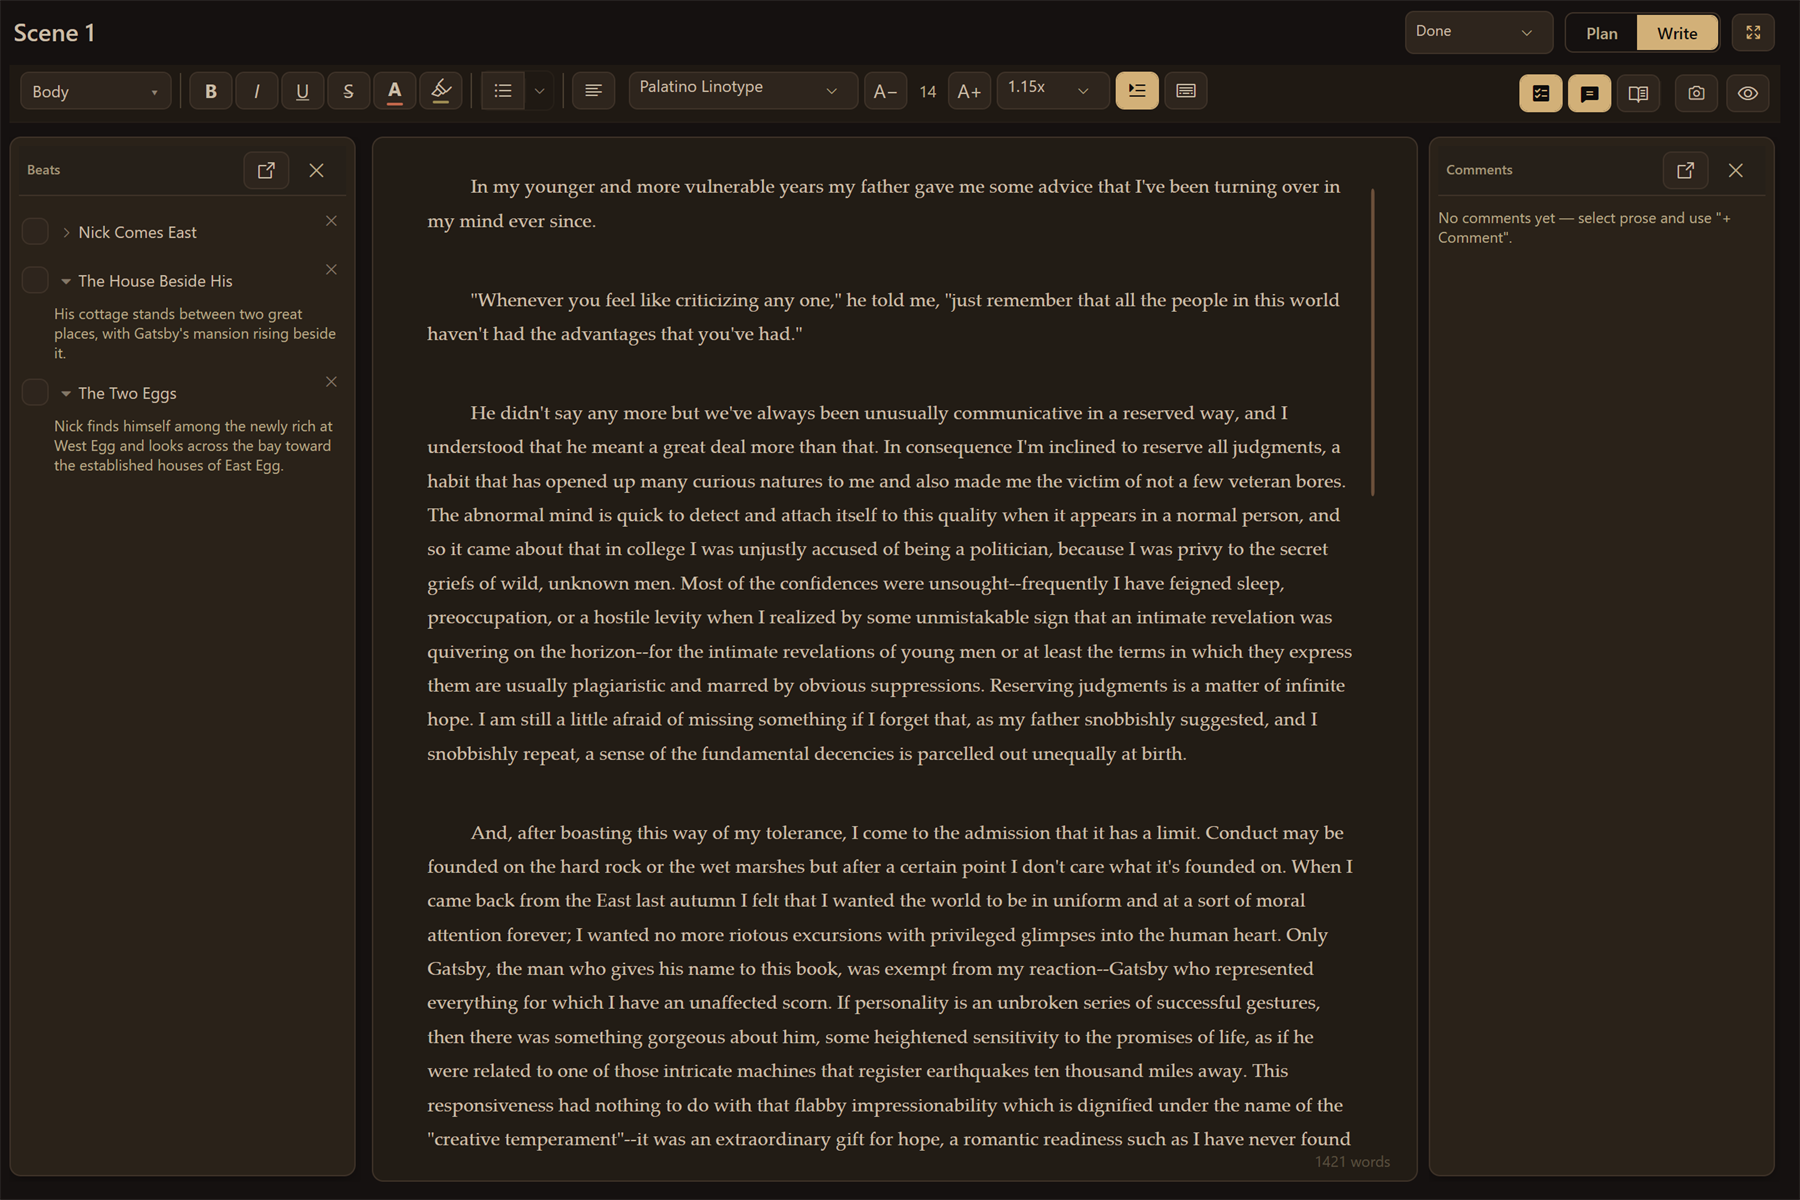Screen dimensions: 1800x1200
Task: Toggle the Beats panel button
Action: 1541,93
